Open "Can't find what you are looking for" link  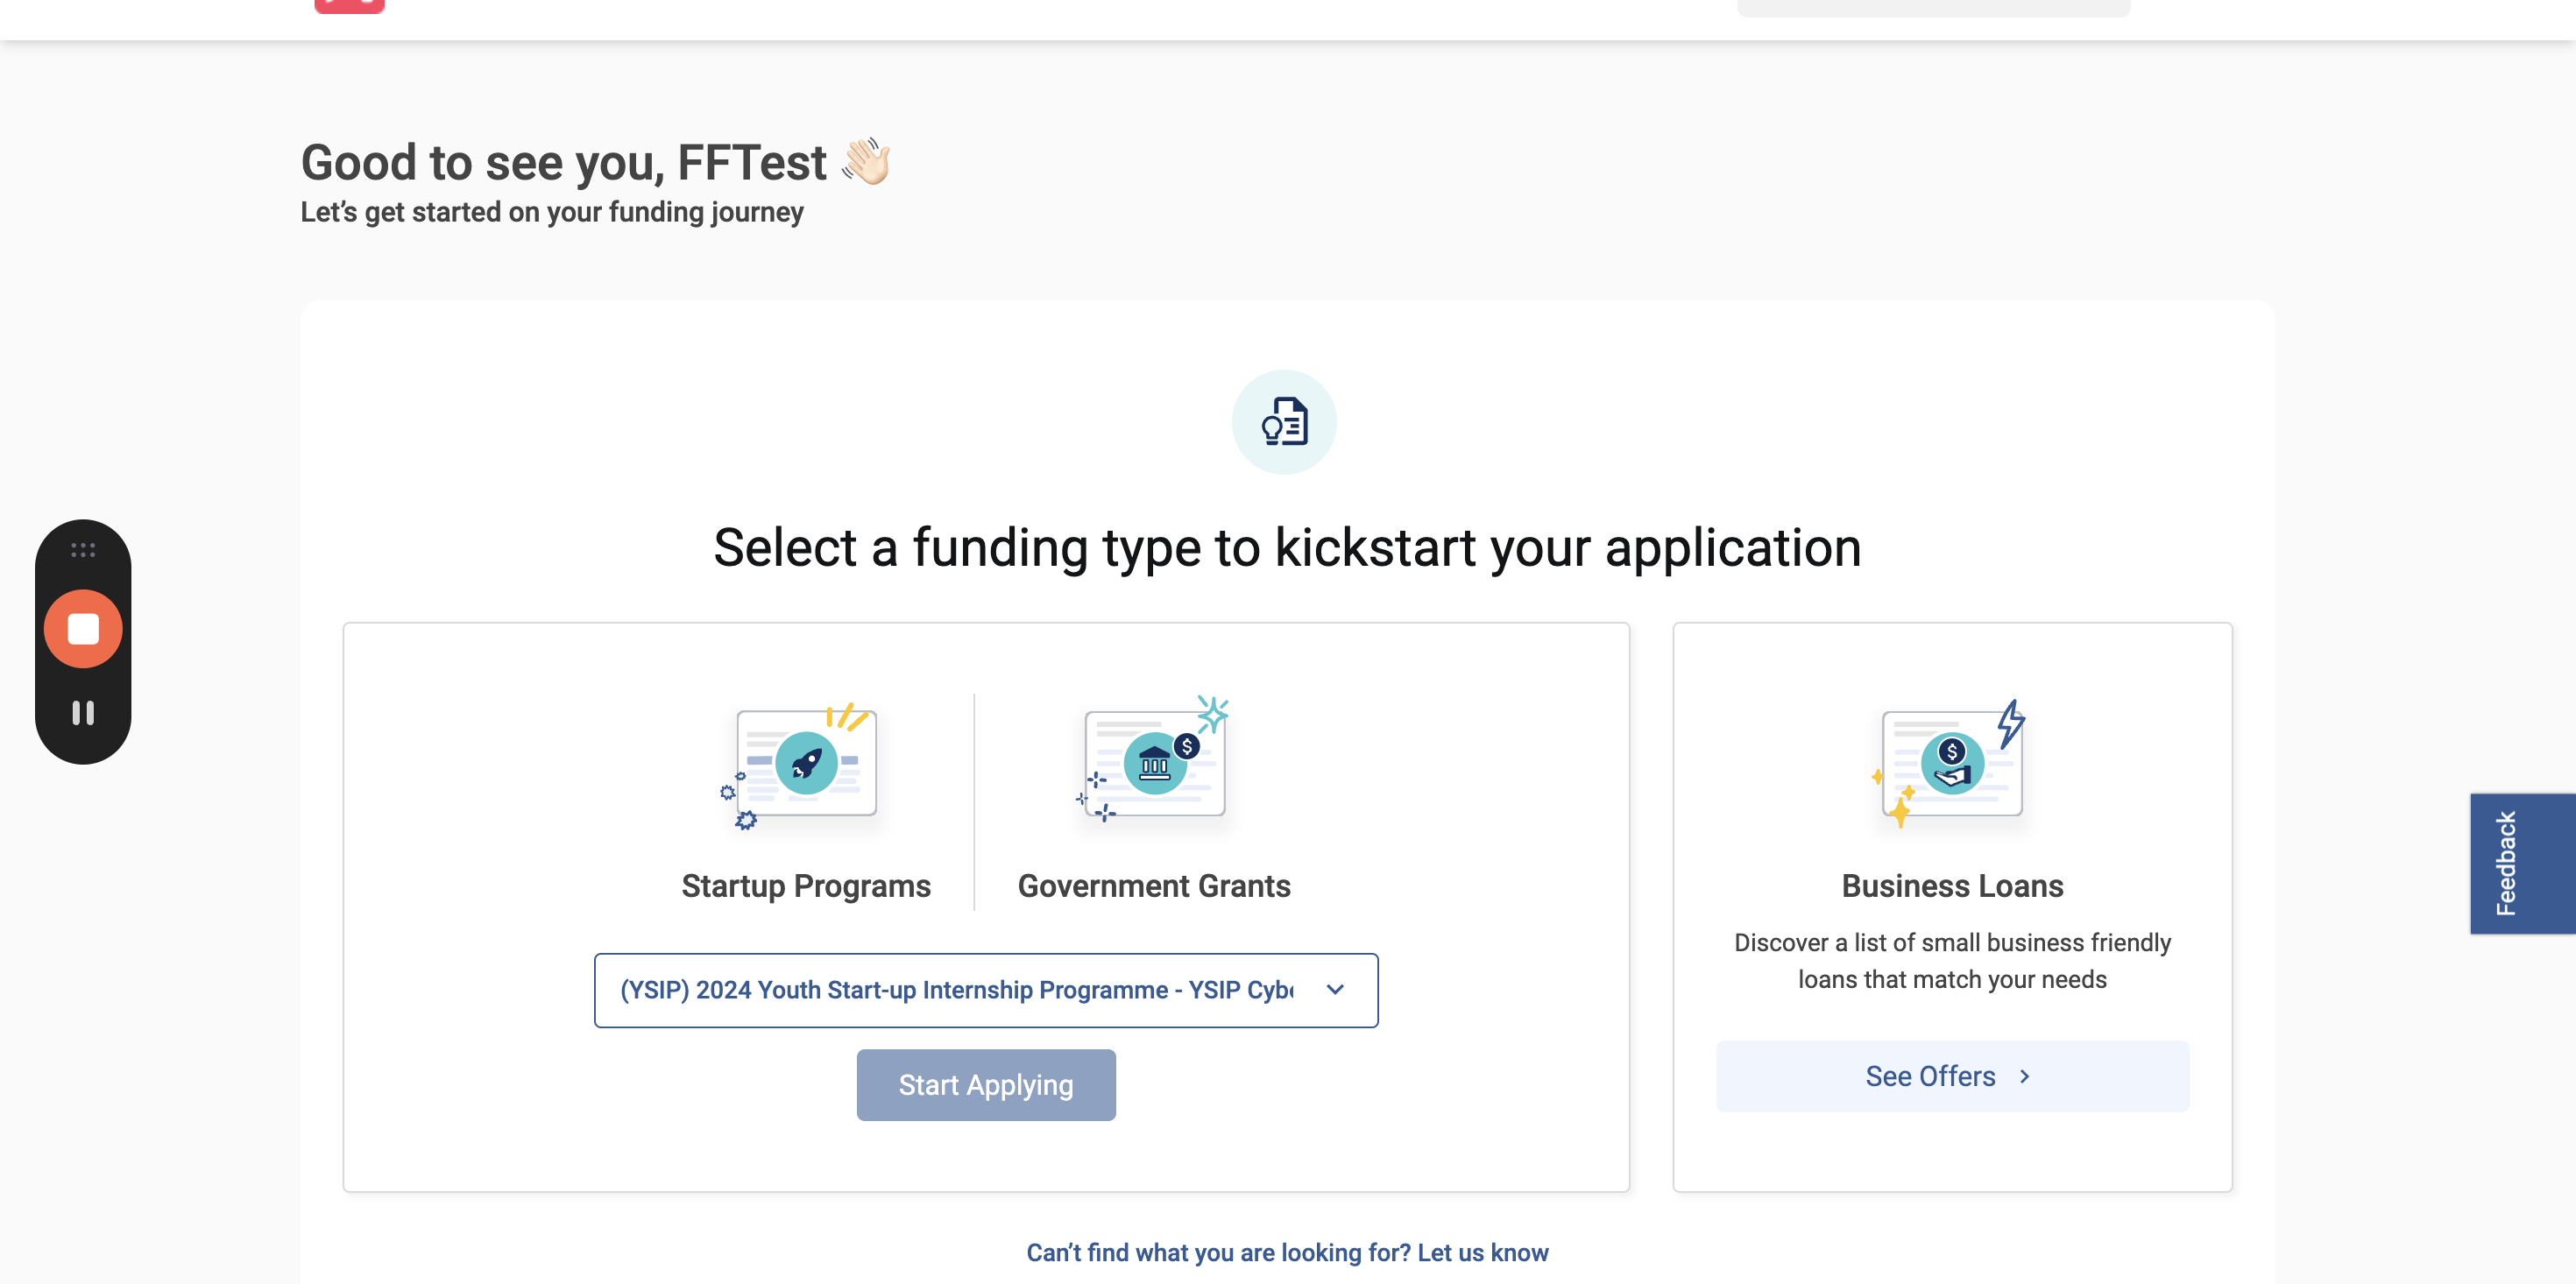[x=1287, y=1252]
